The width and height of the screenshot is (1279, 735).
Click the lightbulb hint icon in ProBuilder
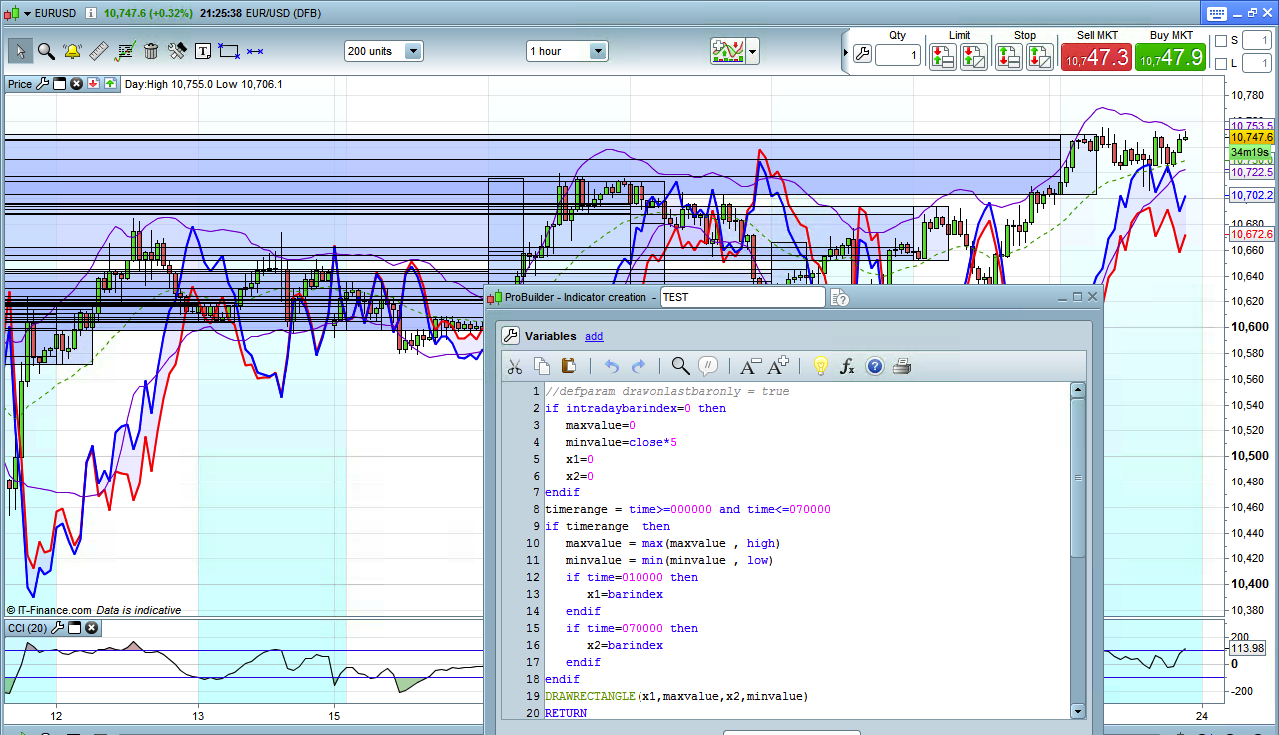point(820,366)
